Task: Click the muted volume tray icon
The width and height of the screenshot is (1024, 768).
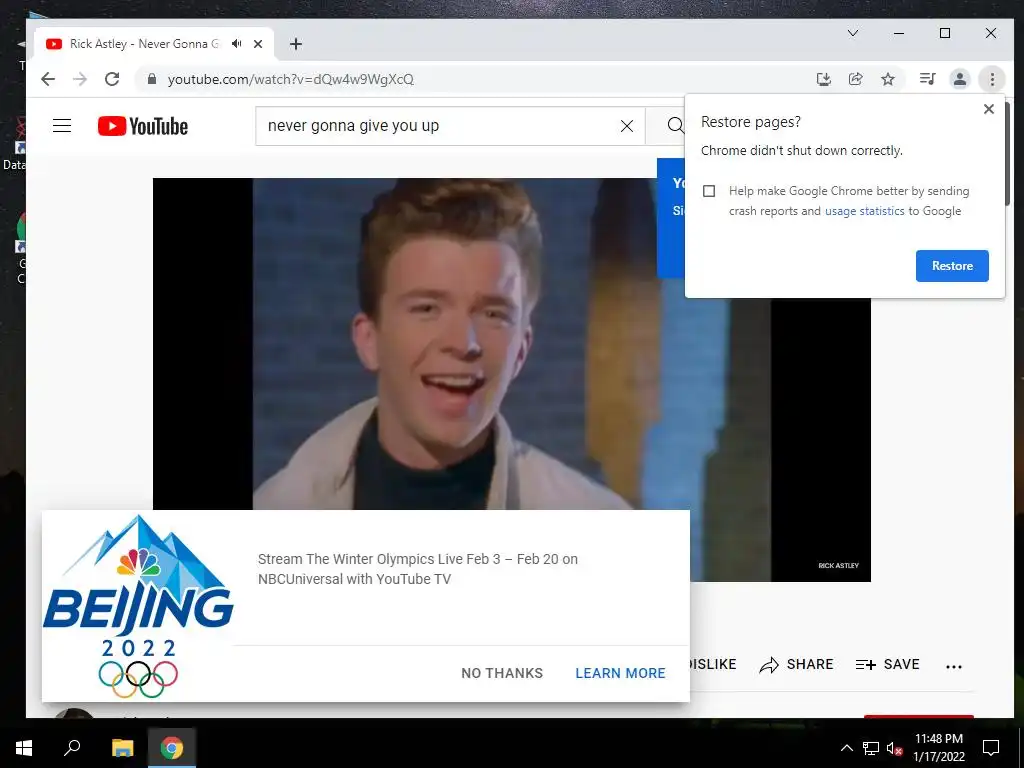Action: [x=894, y=748]
